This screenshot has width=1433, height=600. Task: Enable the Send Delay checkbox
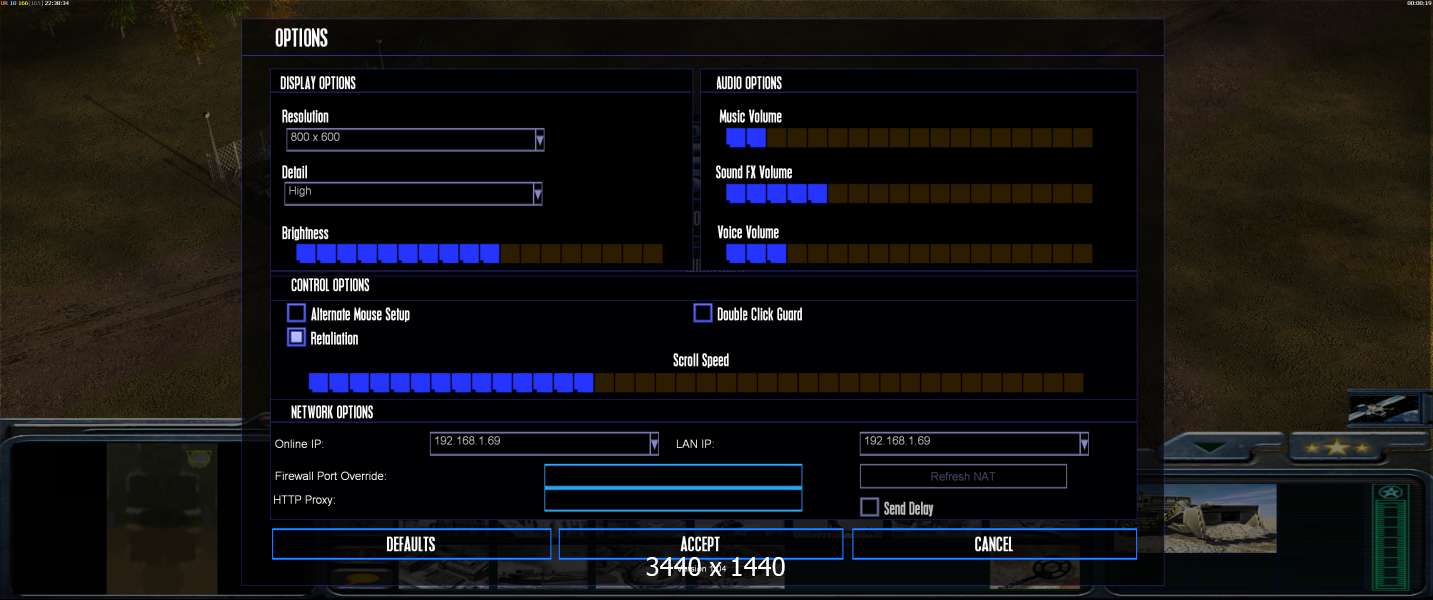point(869,507)
